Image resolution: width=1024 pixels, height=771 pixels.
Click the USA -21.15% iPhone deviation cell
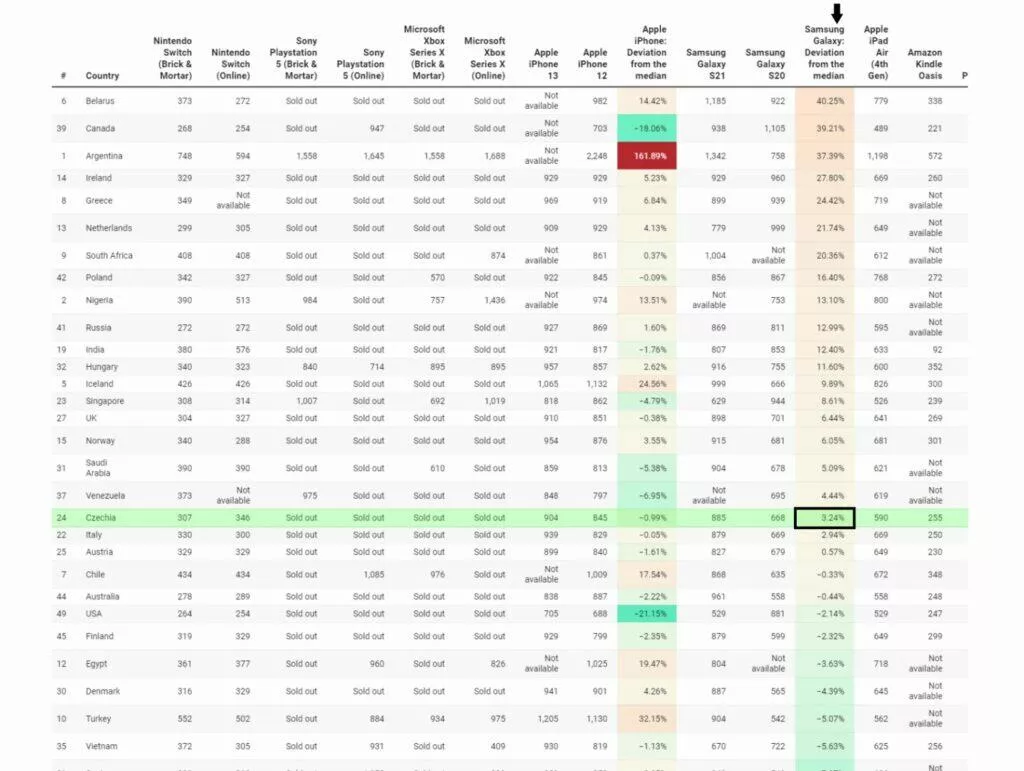647,614
